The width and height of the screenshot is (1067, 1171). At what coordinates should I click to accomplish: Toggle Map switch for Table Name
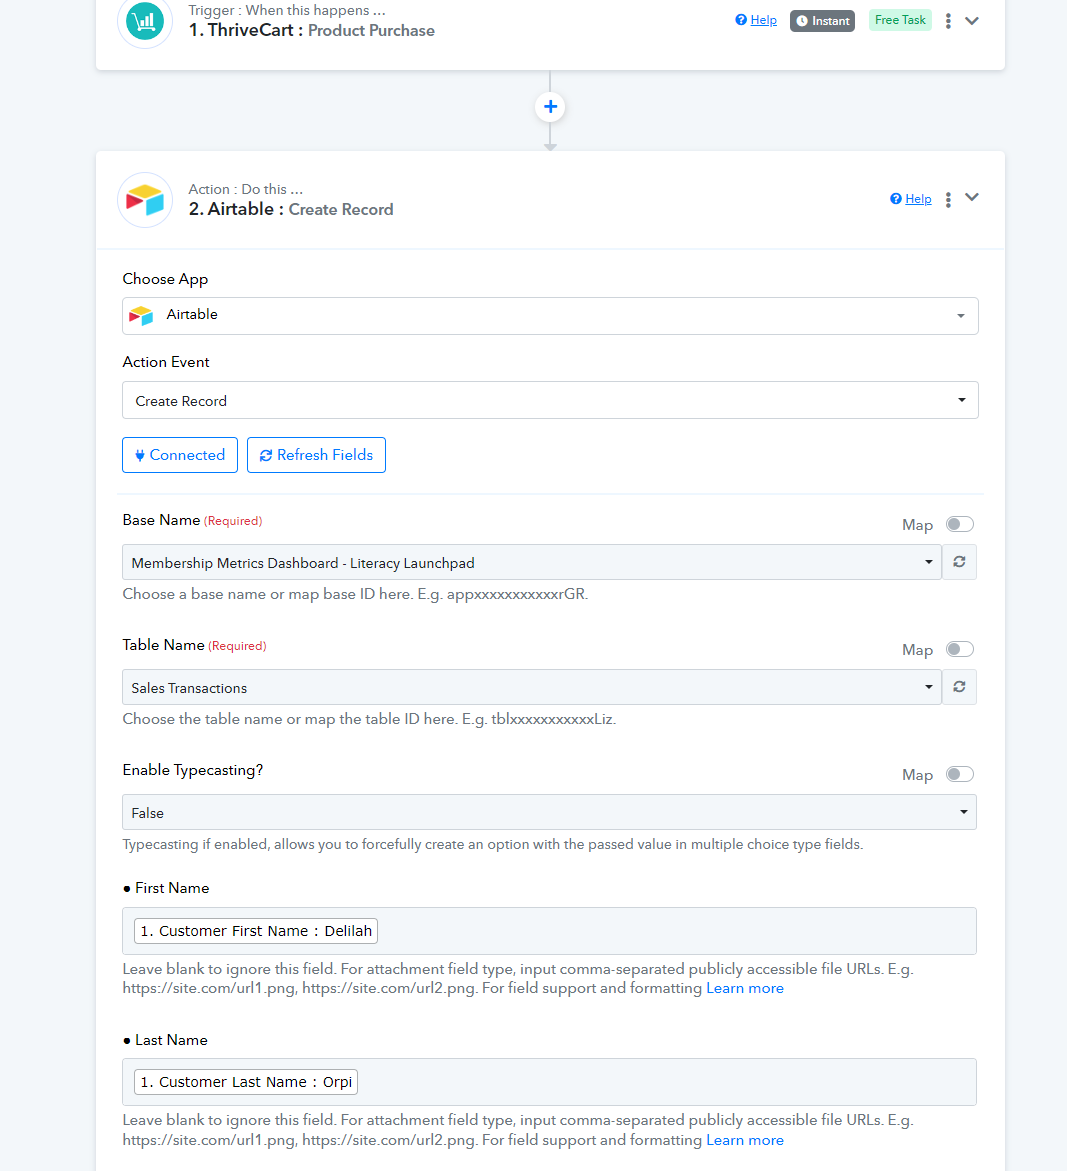959,649
